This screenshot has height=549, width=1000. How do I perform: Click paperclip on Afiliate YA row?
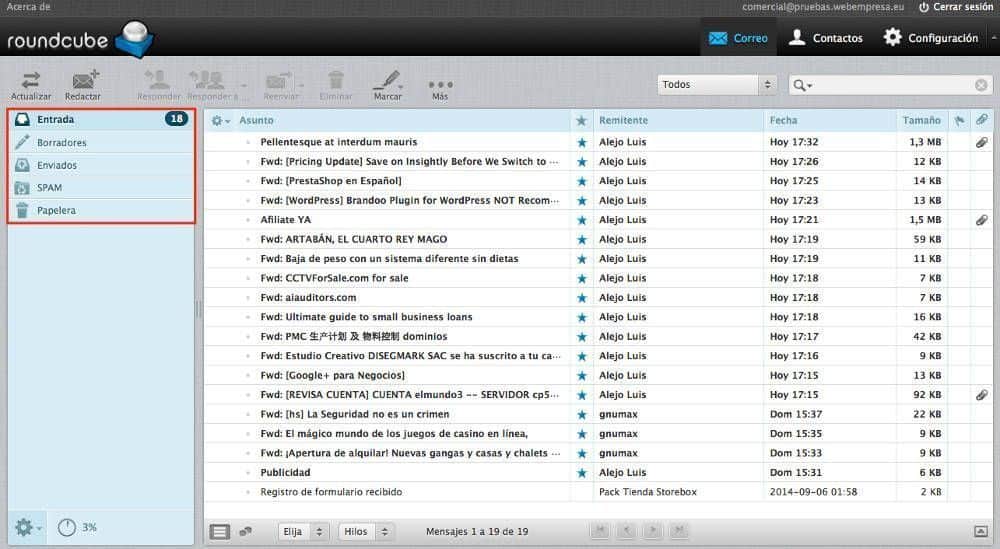click(x=982, y=220)
